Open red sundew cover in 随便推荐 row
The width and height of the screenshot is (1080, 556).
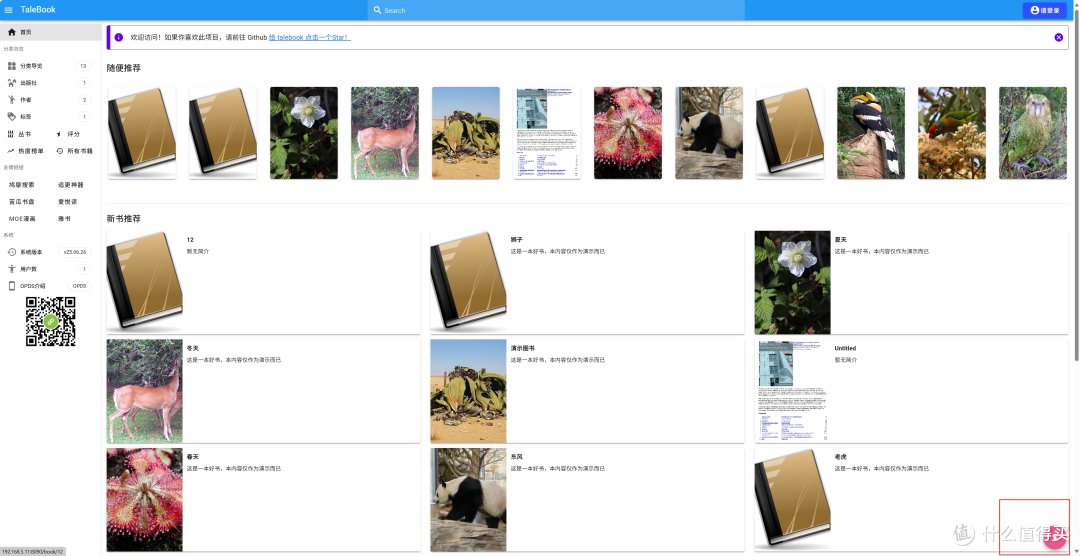(628, 133)
